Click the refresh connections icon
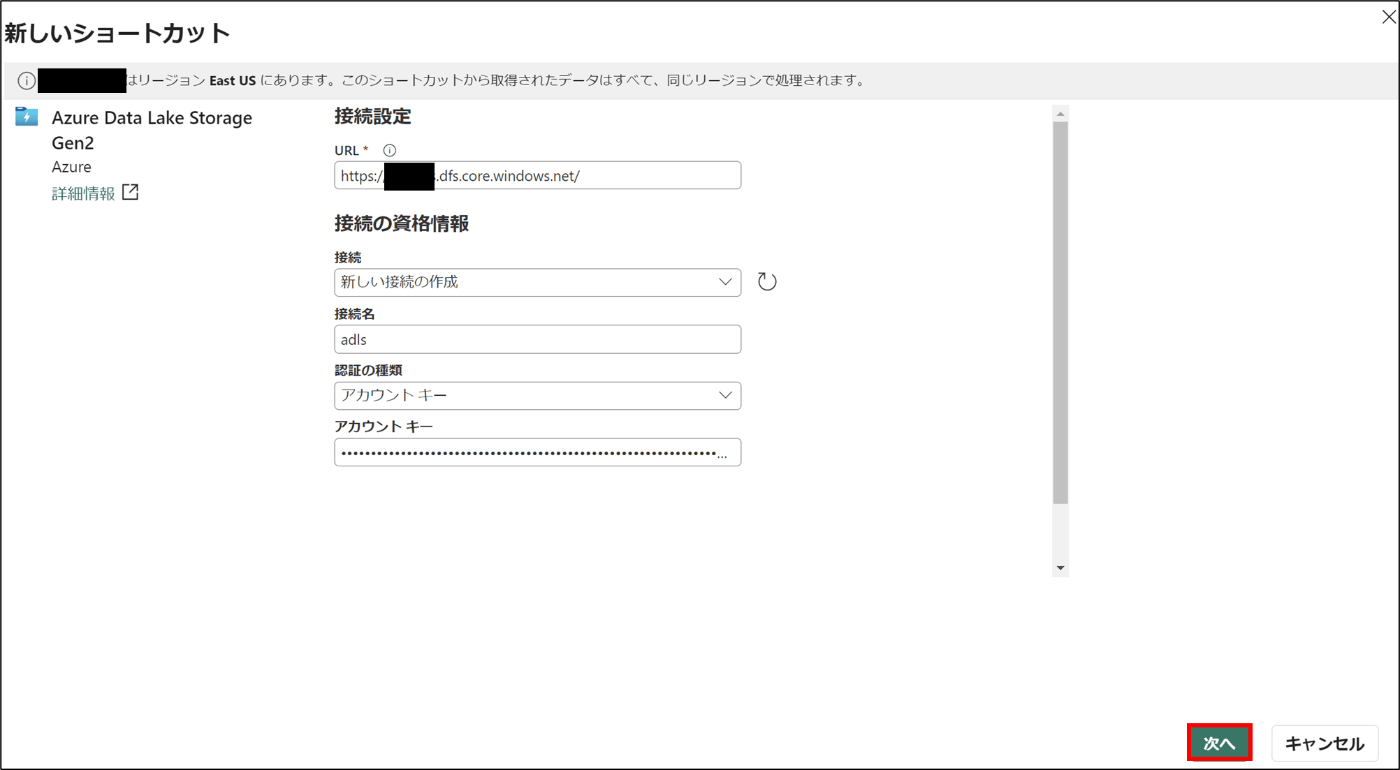This screenshot has width=1400, height=770. click(767, 282)
